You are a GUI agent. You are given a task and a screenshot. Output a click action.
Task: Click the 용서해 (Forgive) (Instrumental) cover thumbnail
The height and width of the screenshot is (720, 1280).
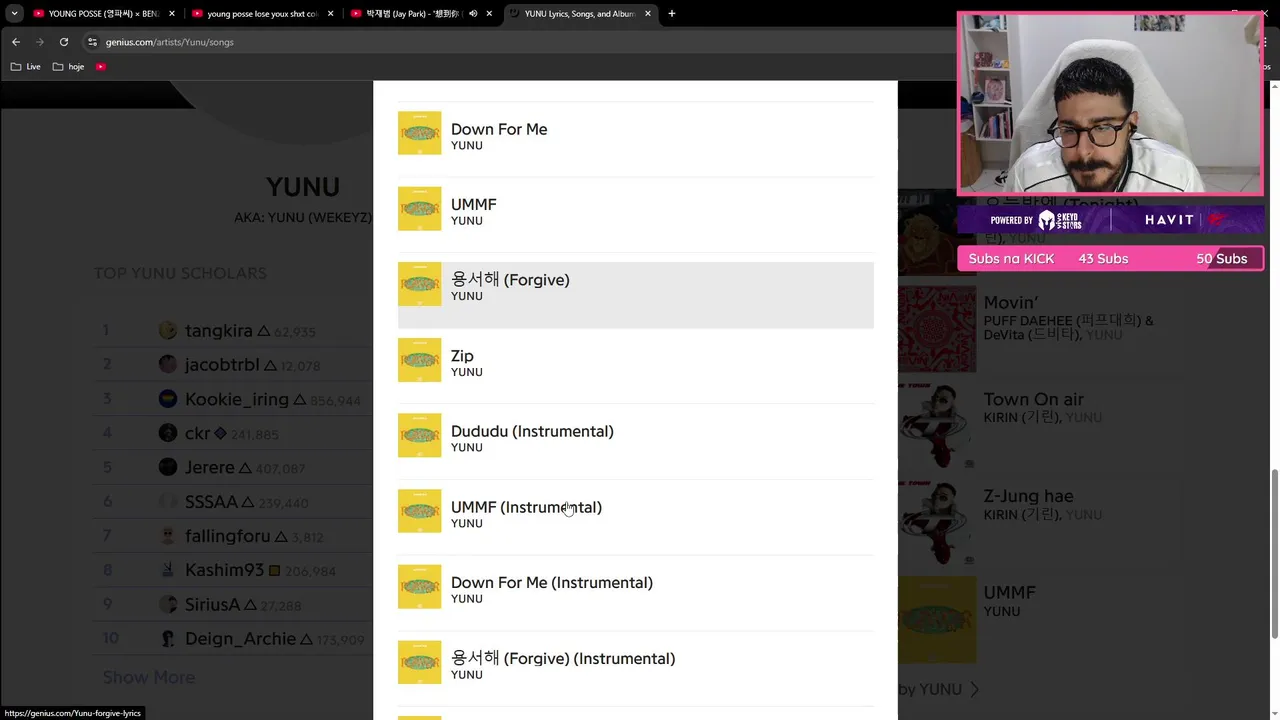[x=419, y=662]
